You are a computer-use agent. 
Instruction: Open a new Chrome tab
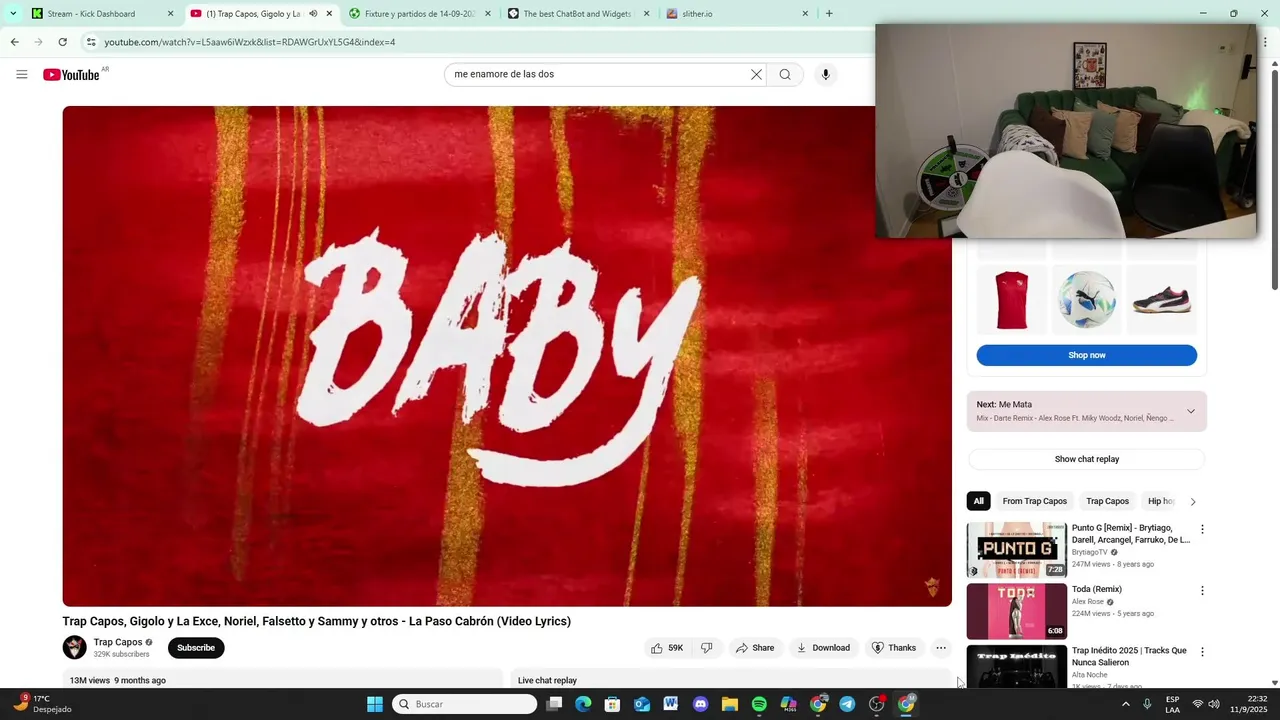(x=829, y=14)
